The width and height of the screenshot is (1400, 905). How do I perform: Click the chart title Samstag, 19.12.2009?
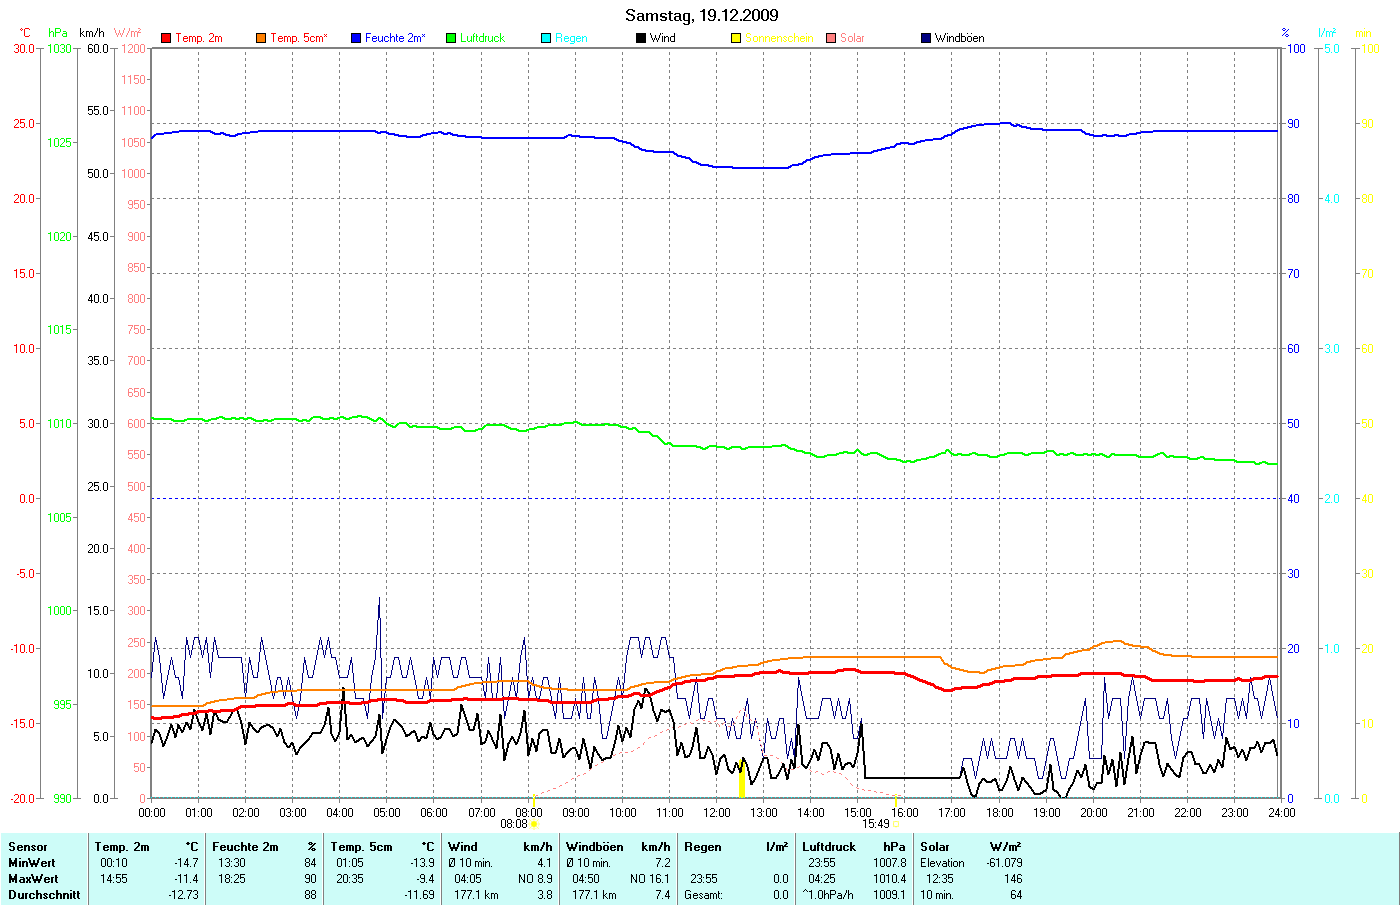tap(701, 15)
